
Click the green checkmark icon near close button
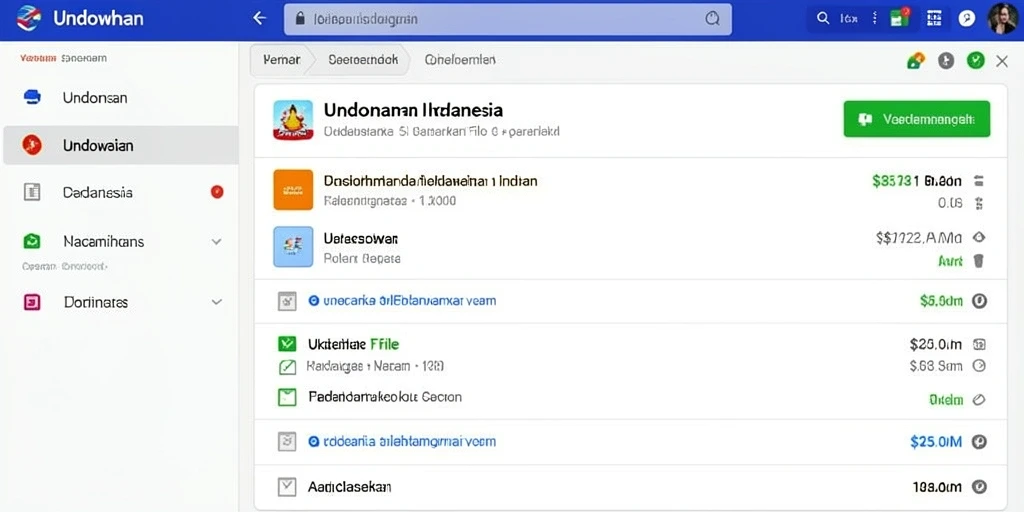point(975,61)
